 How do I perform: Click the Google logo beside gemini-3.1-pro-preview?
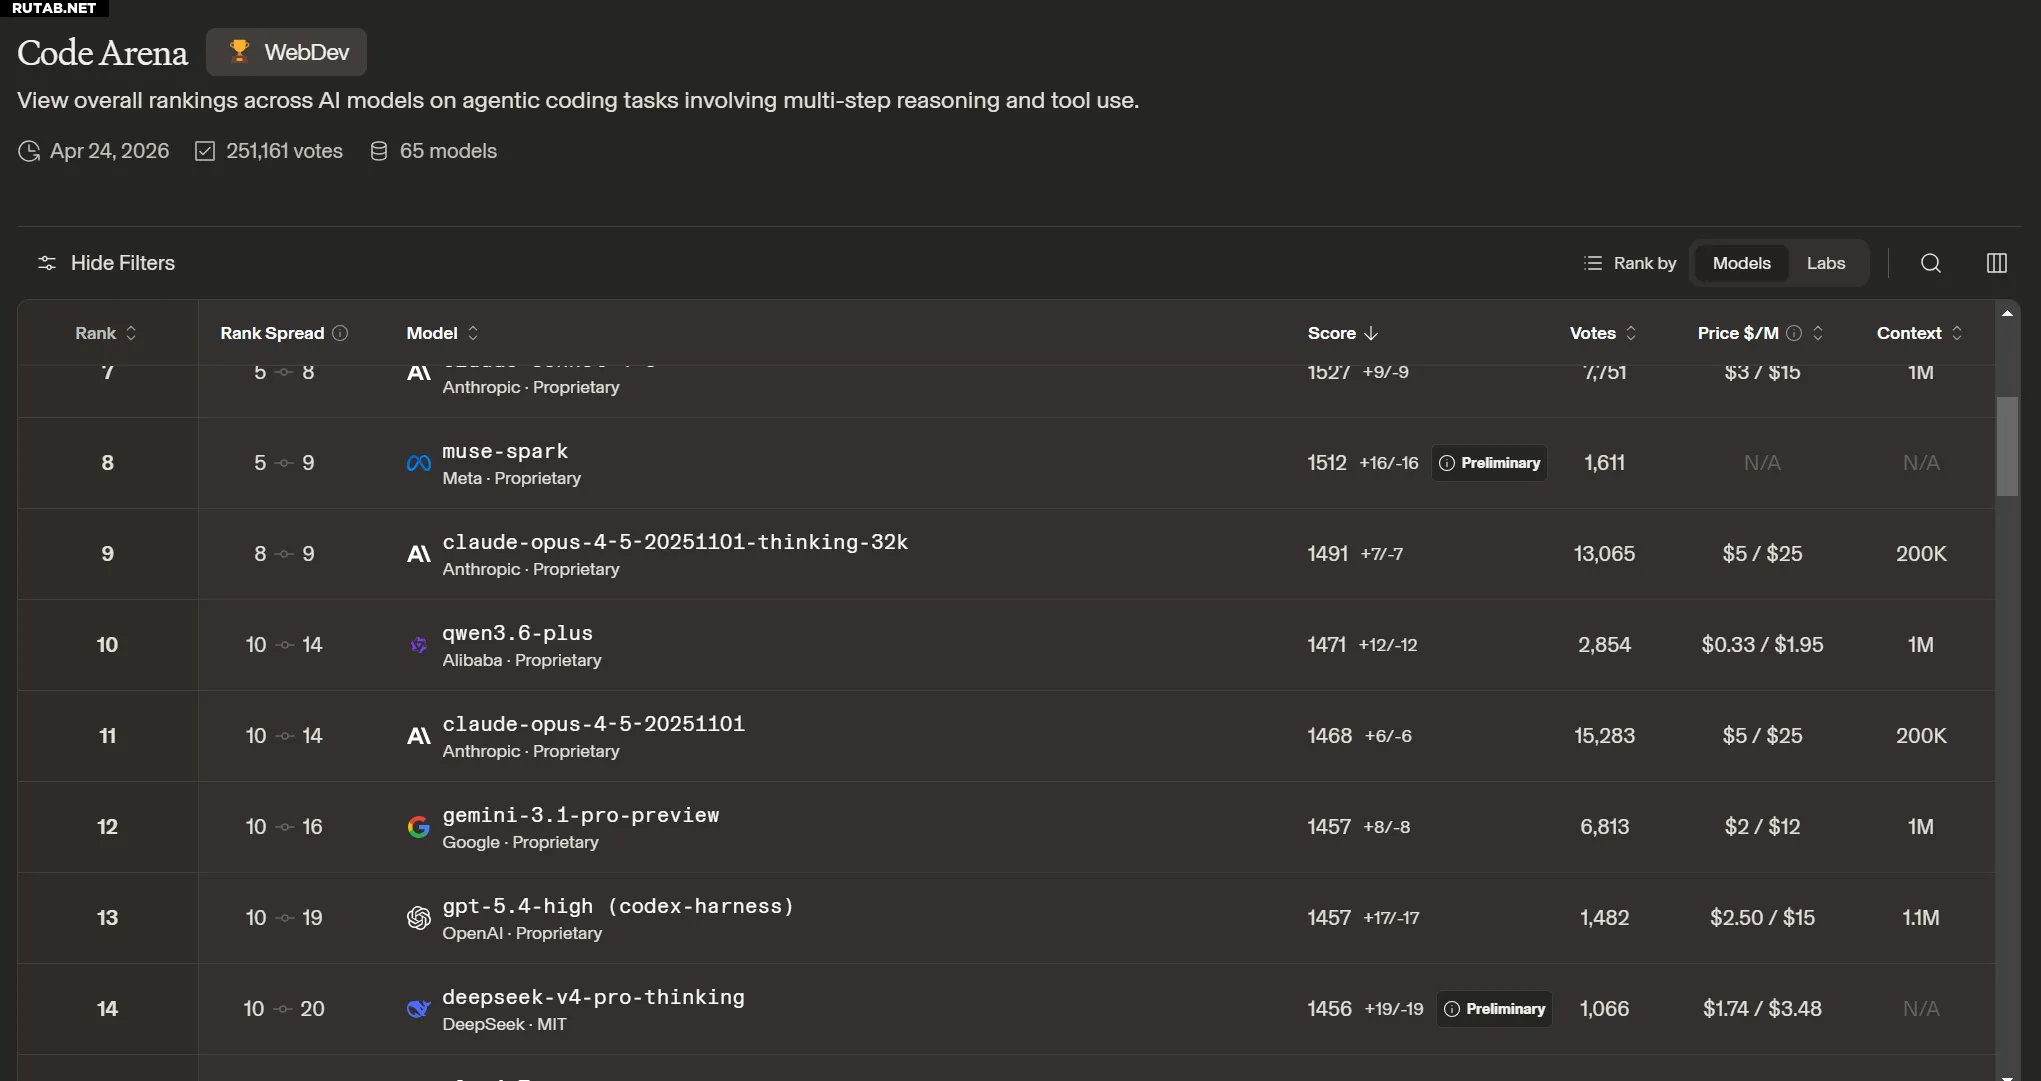click(x=418, y=827)
